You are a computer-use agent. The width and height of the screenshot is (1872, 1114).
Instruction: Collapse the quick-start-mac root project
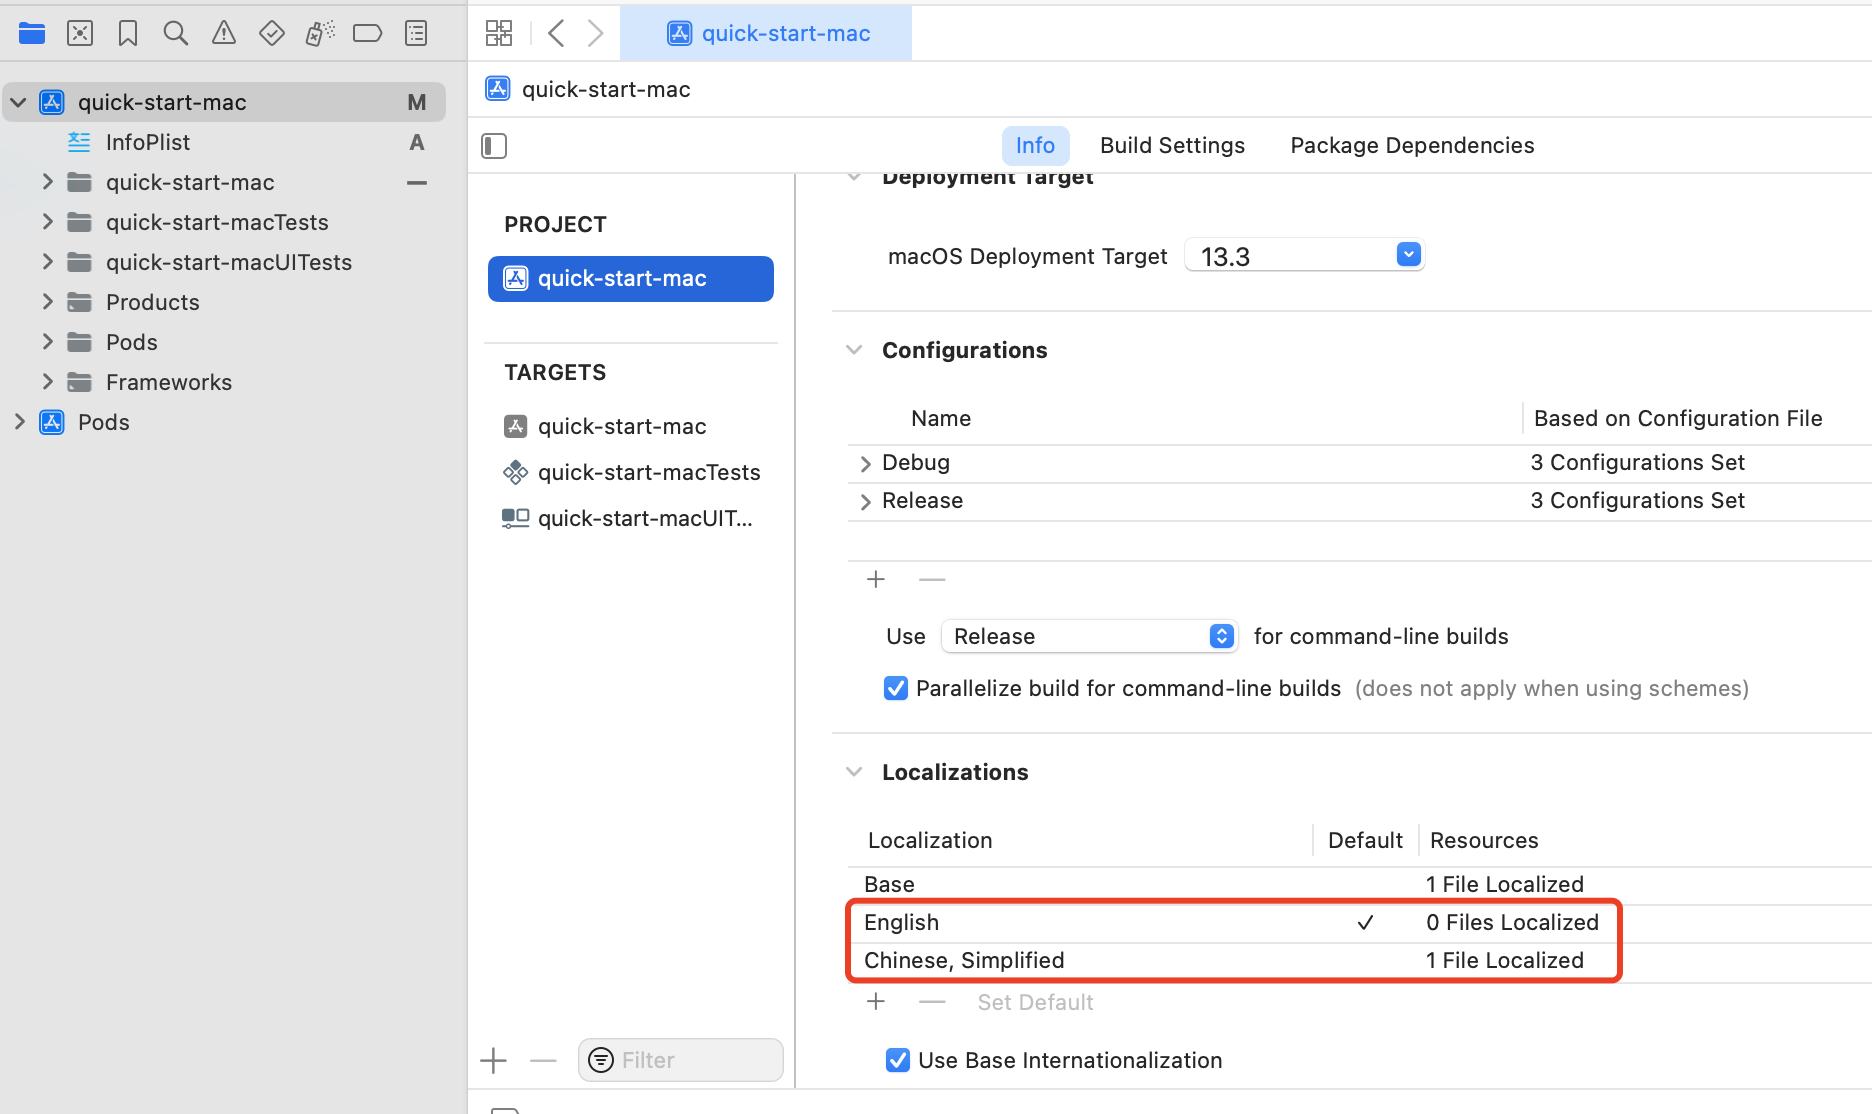click(18, 102)
